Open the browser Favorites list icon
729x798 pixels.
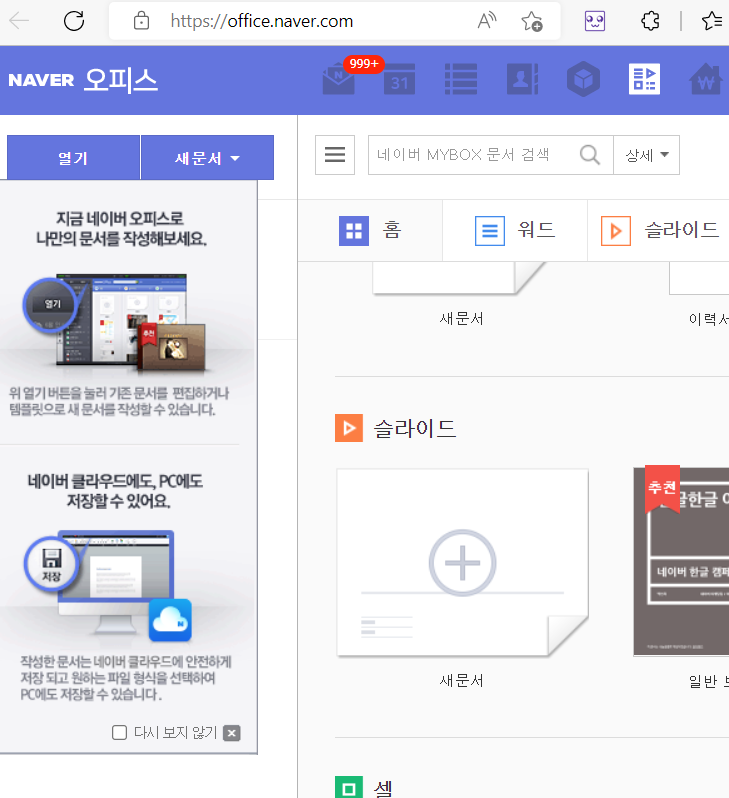pos(712,21)
